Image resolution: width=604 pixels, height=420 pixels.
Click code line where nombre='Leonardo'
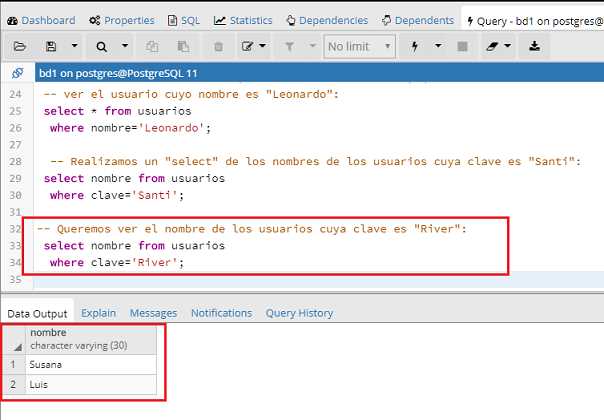pyautogui.click(x=130, y=128)
